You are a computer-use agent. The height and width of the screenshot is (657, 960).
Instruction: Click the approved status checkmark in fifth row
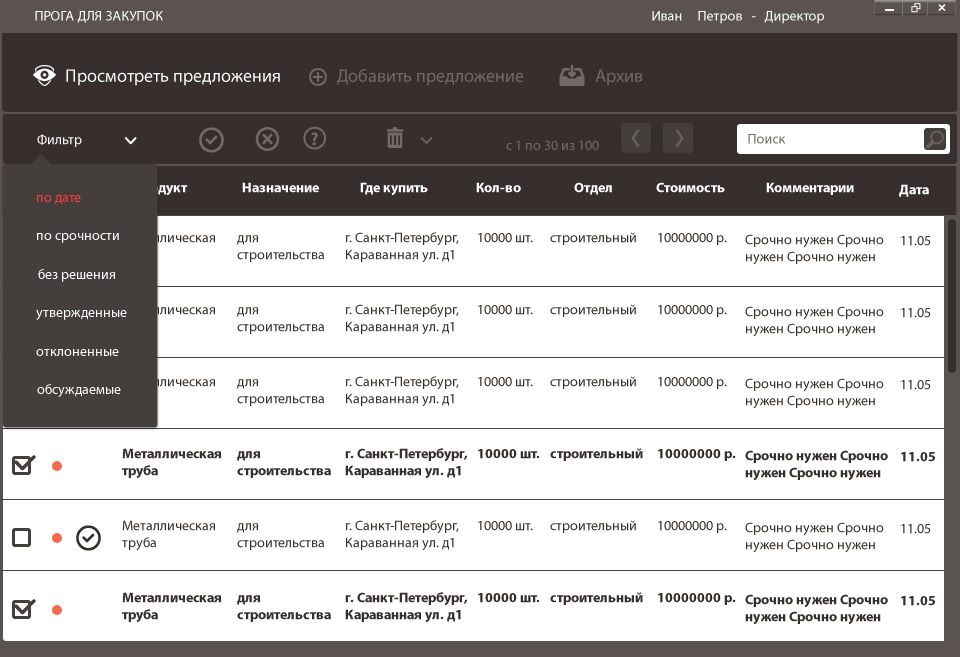pyautogui.click(x=89, y=538)
